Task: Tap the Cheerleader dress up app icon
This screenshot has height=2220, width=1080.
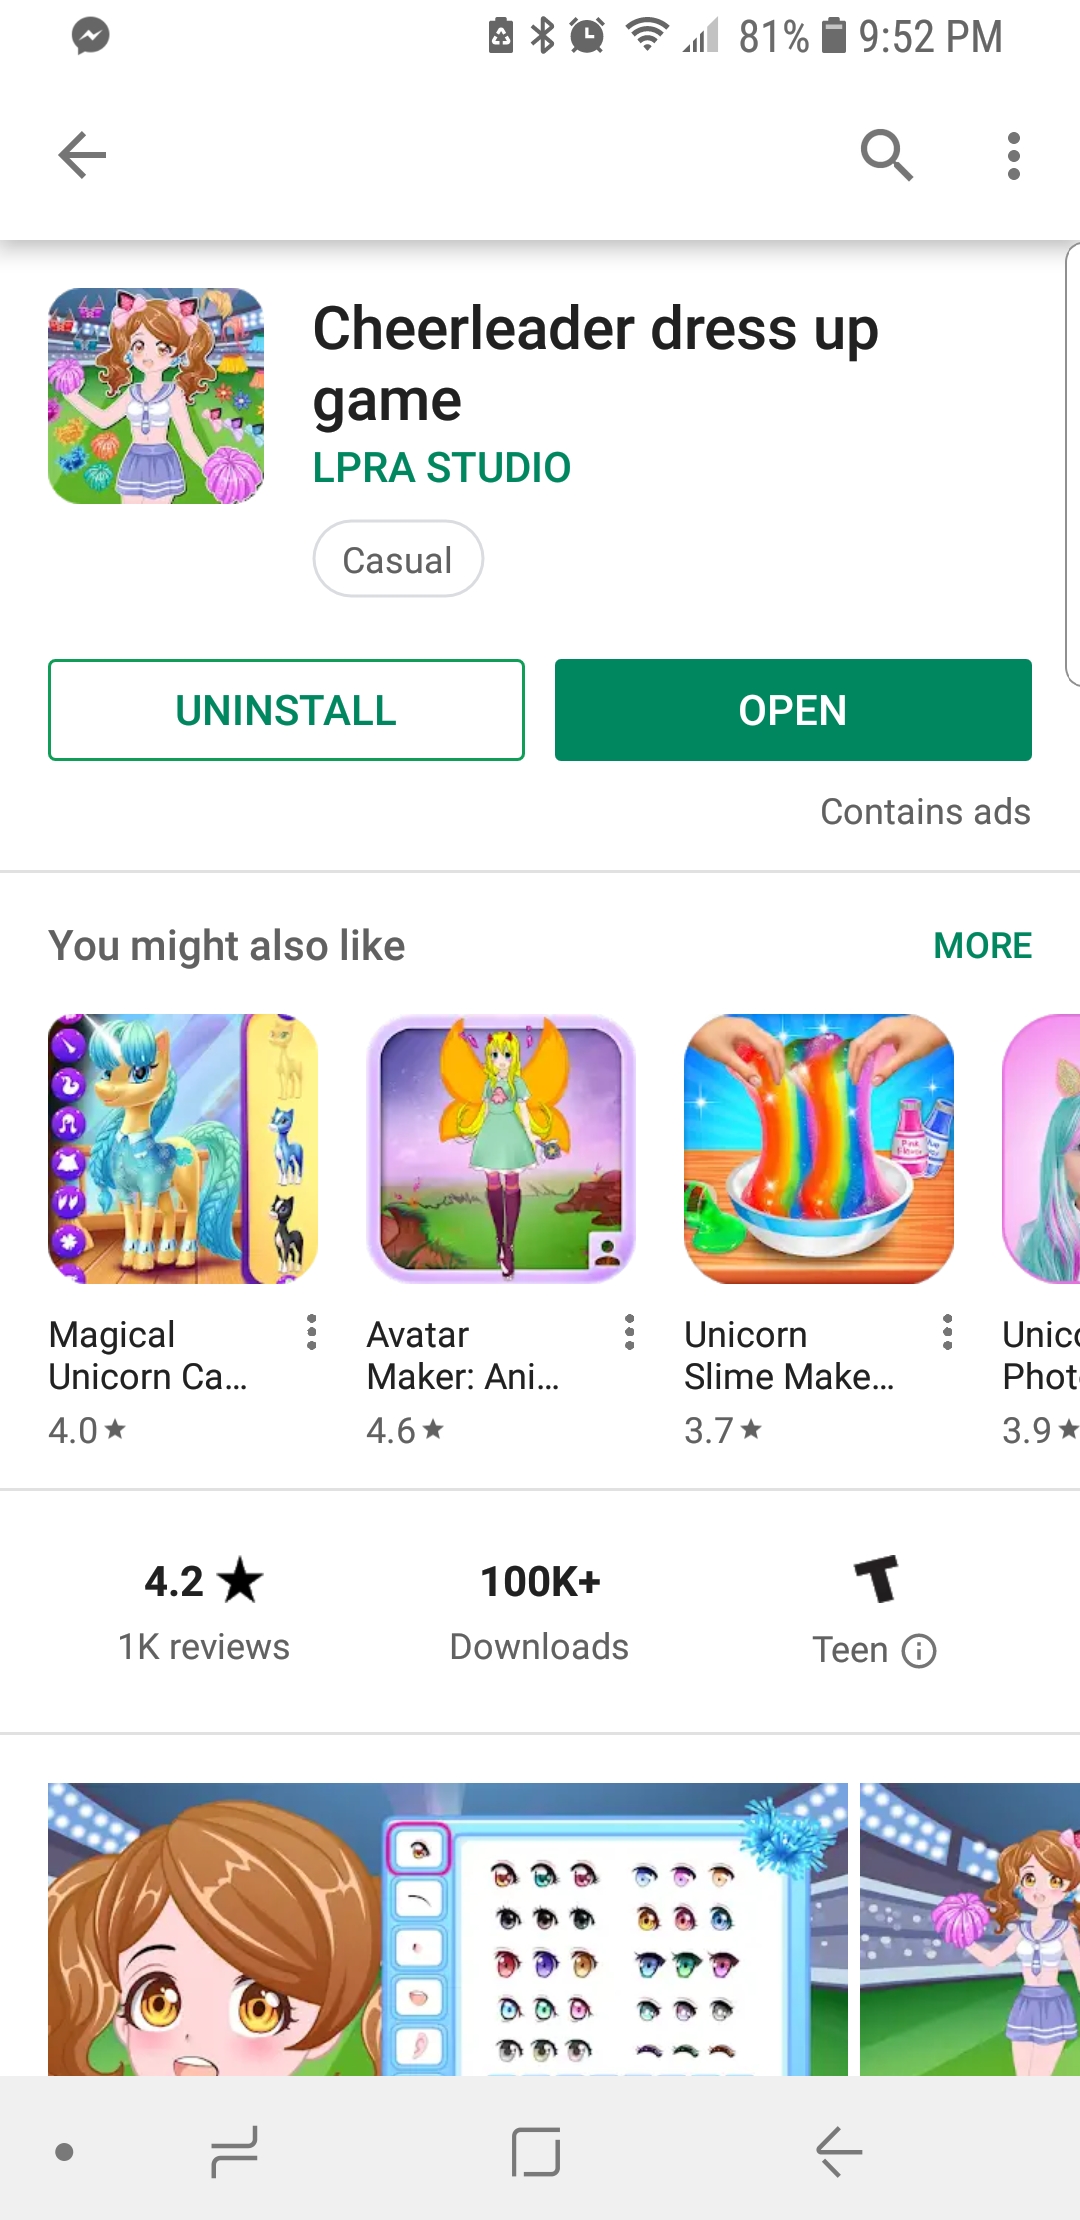Action: coord(156,396)
